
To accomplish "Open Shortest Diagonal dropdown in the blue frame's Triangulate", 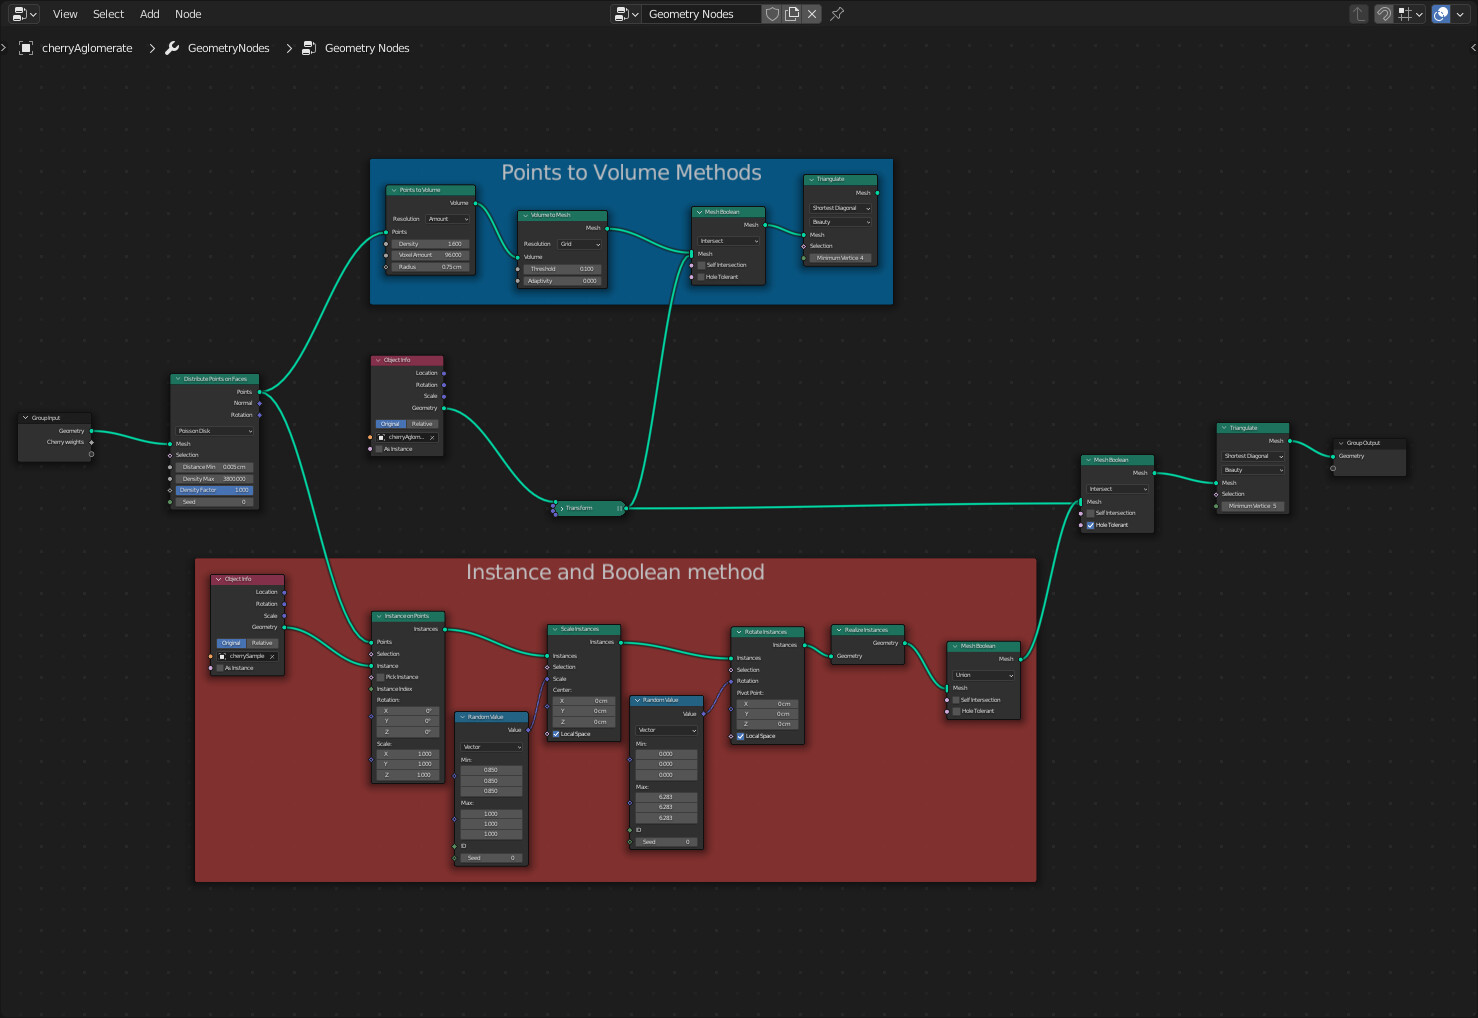I will point(840,208).
